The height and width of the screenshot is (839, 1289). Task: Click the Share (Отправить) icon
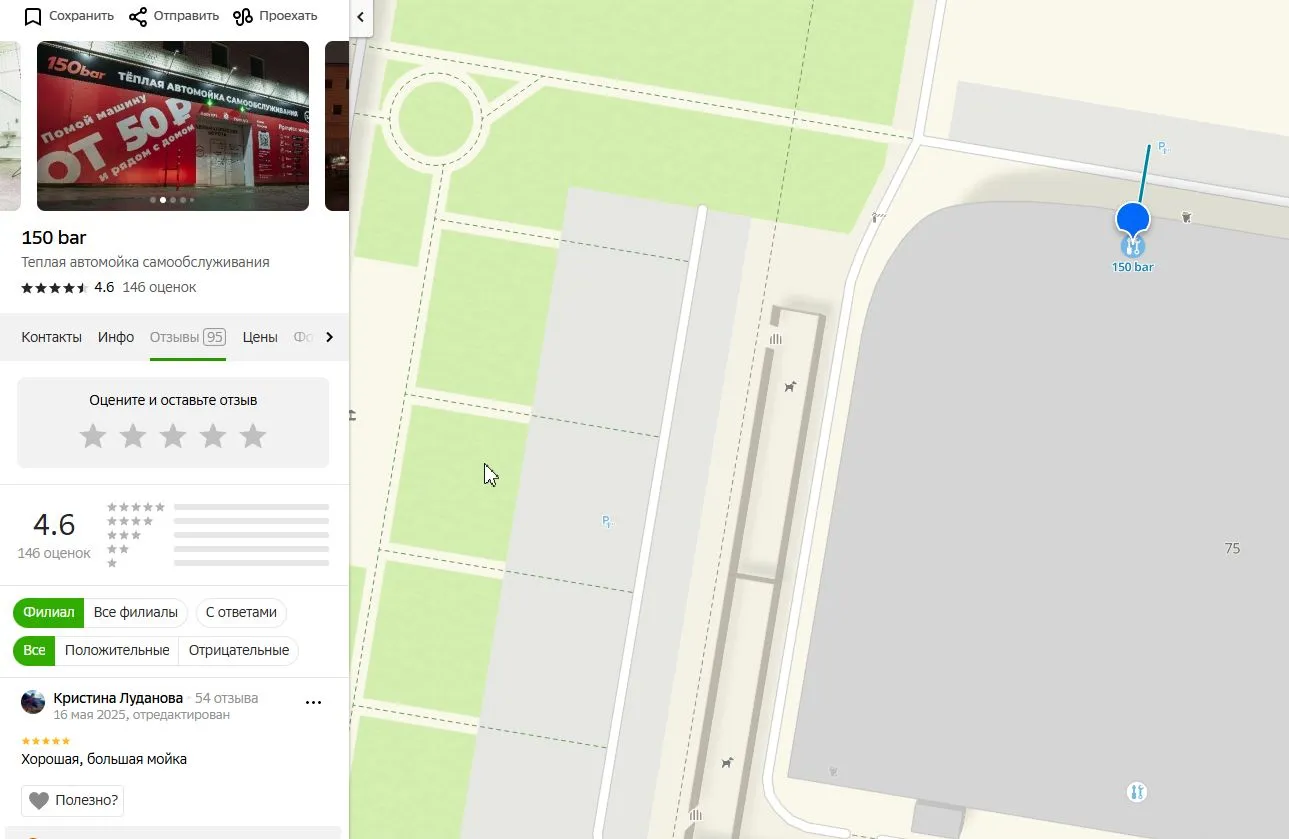pyautogui.click(x=138, y=16)
